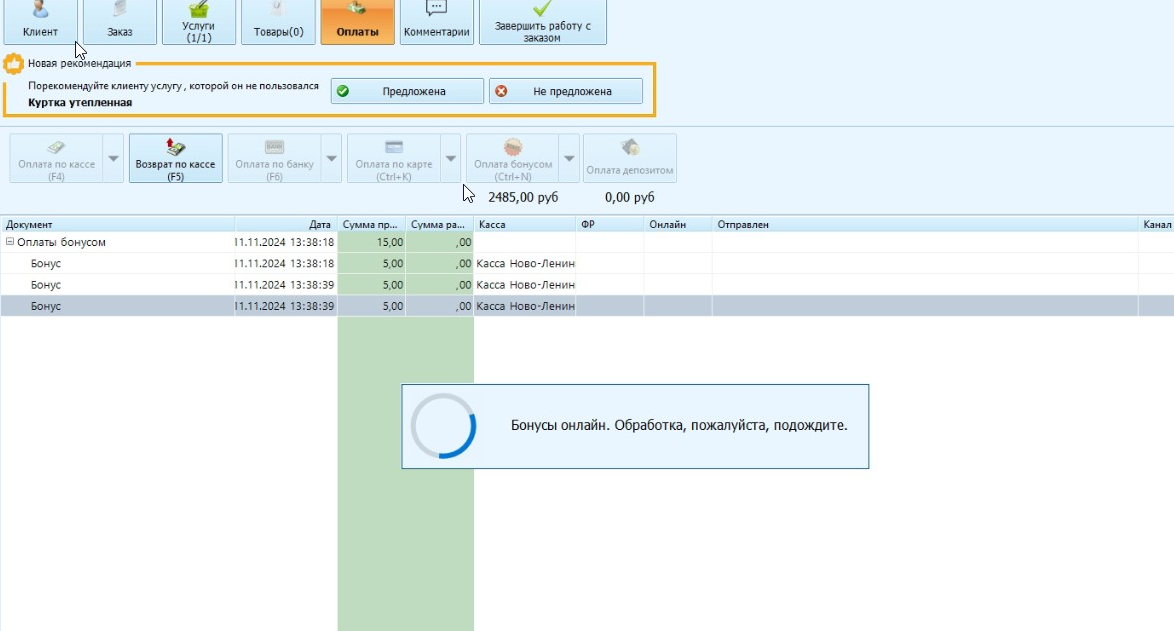Click the Возврат по кассе (F5) button
1174x631 pixels.
pyautogui.click(x=175, y=158)
